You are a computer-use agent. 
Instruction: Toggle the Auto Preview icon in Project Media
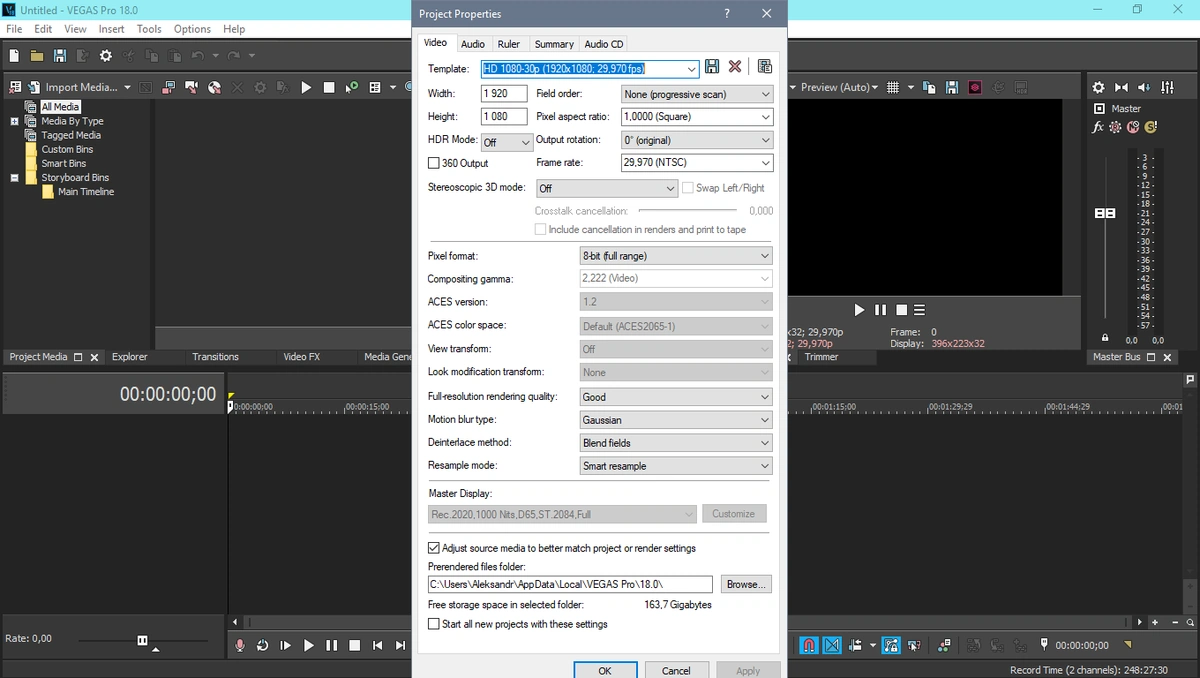coord(351,87)
